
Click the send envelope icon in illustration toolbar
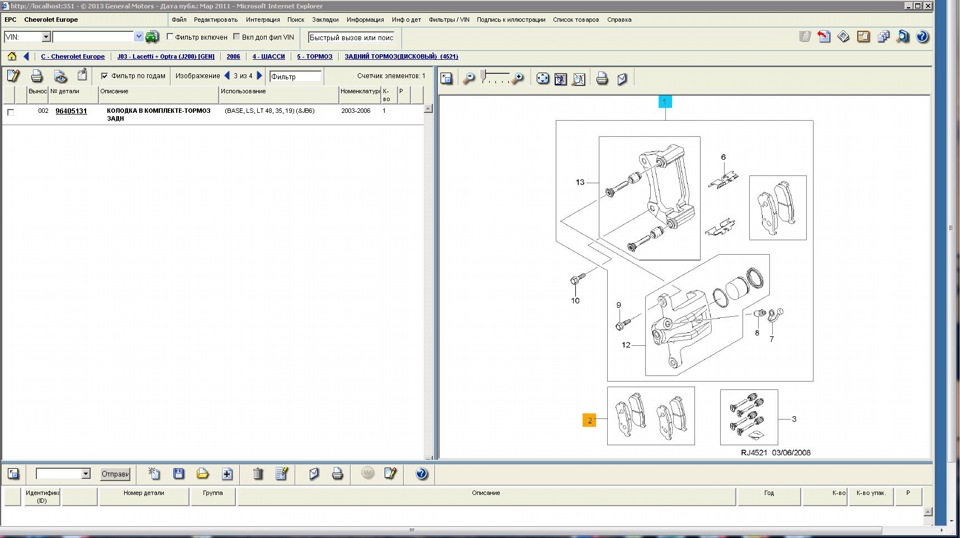click(x=622, y=78)
